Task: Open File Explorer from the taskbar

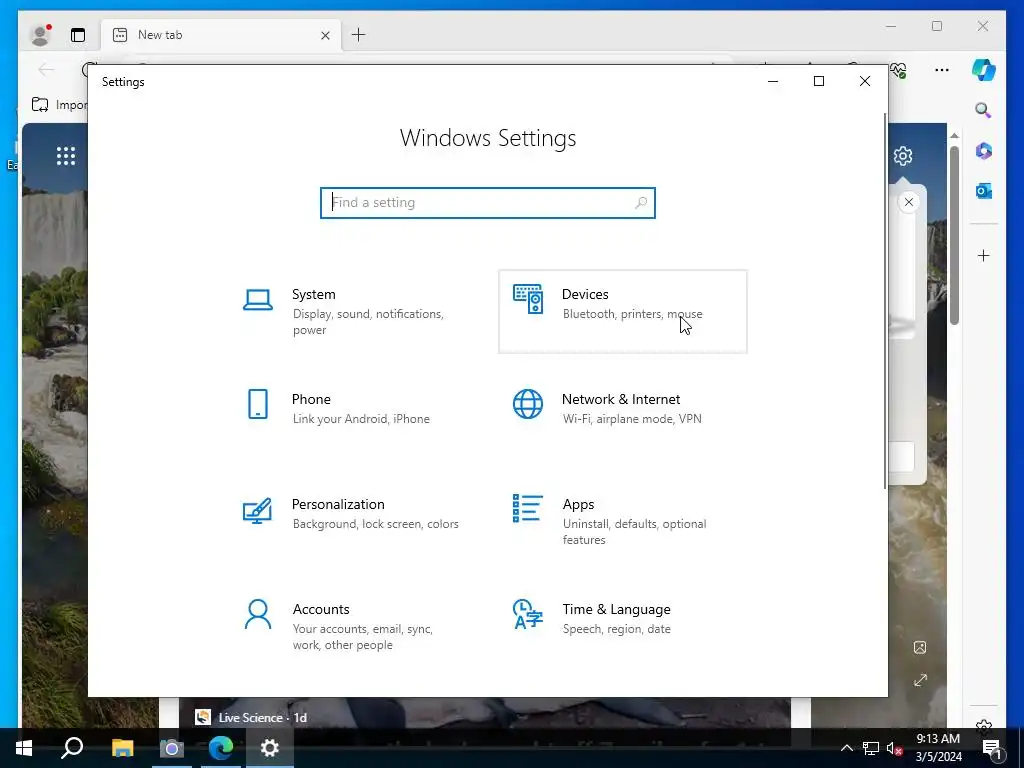Action: click(122, 748)
